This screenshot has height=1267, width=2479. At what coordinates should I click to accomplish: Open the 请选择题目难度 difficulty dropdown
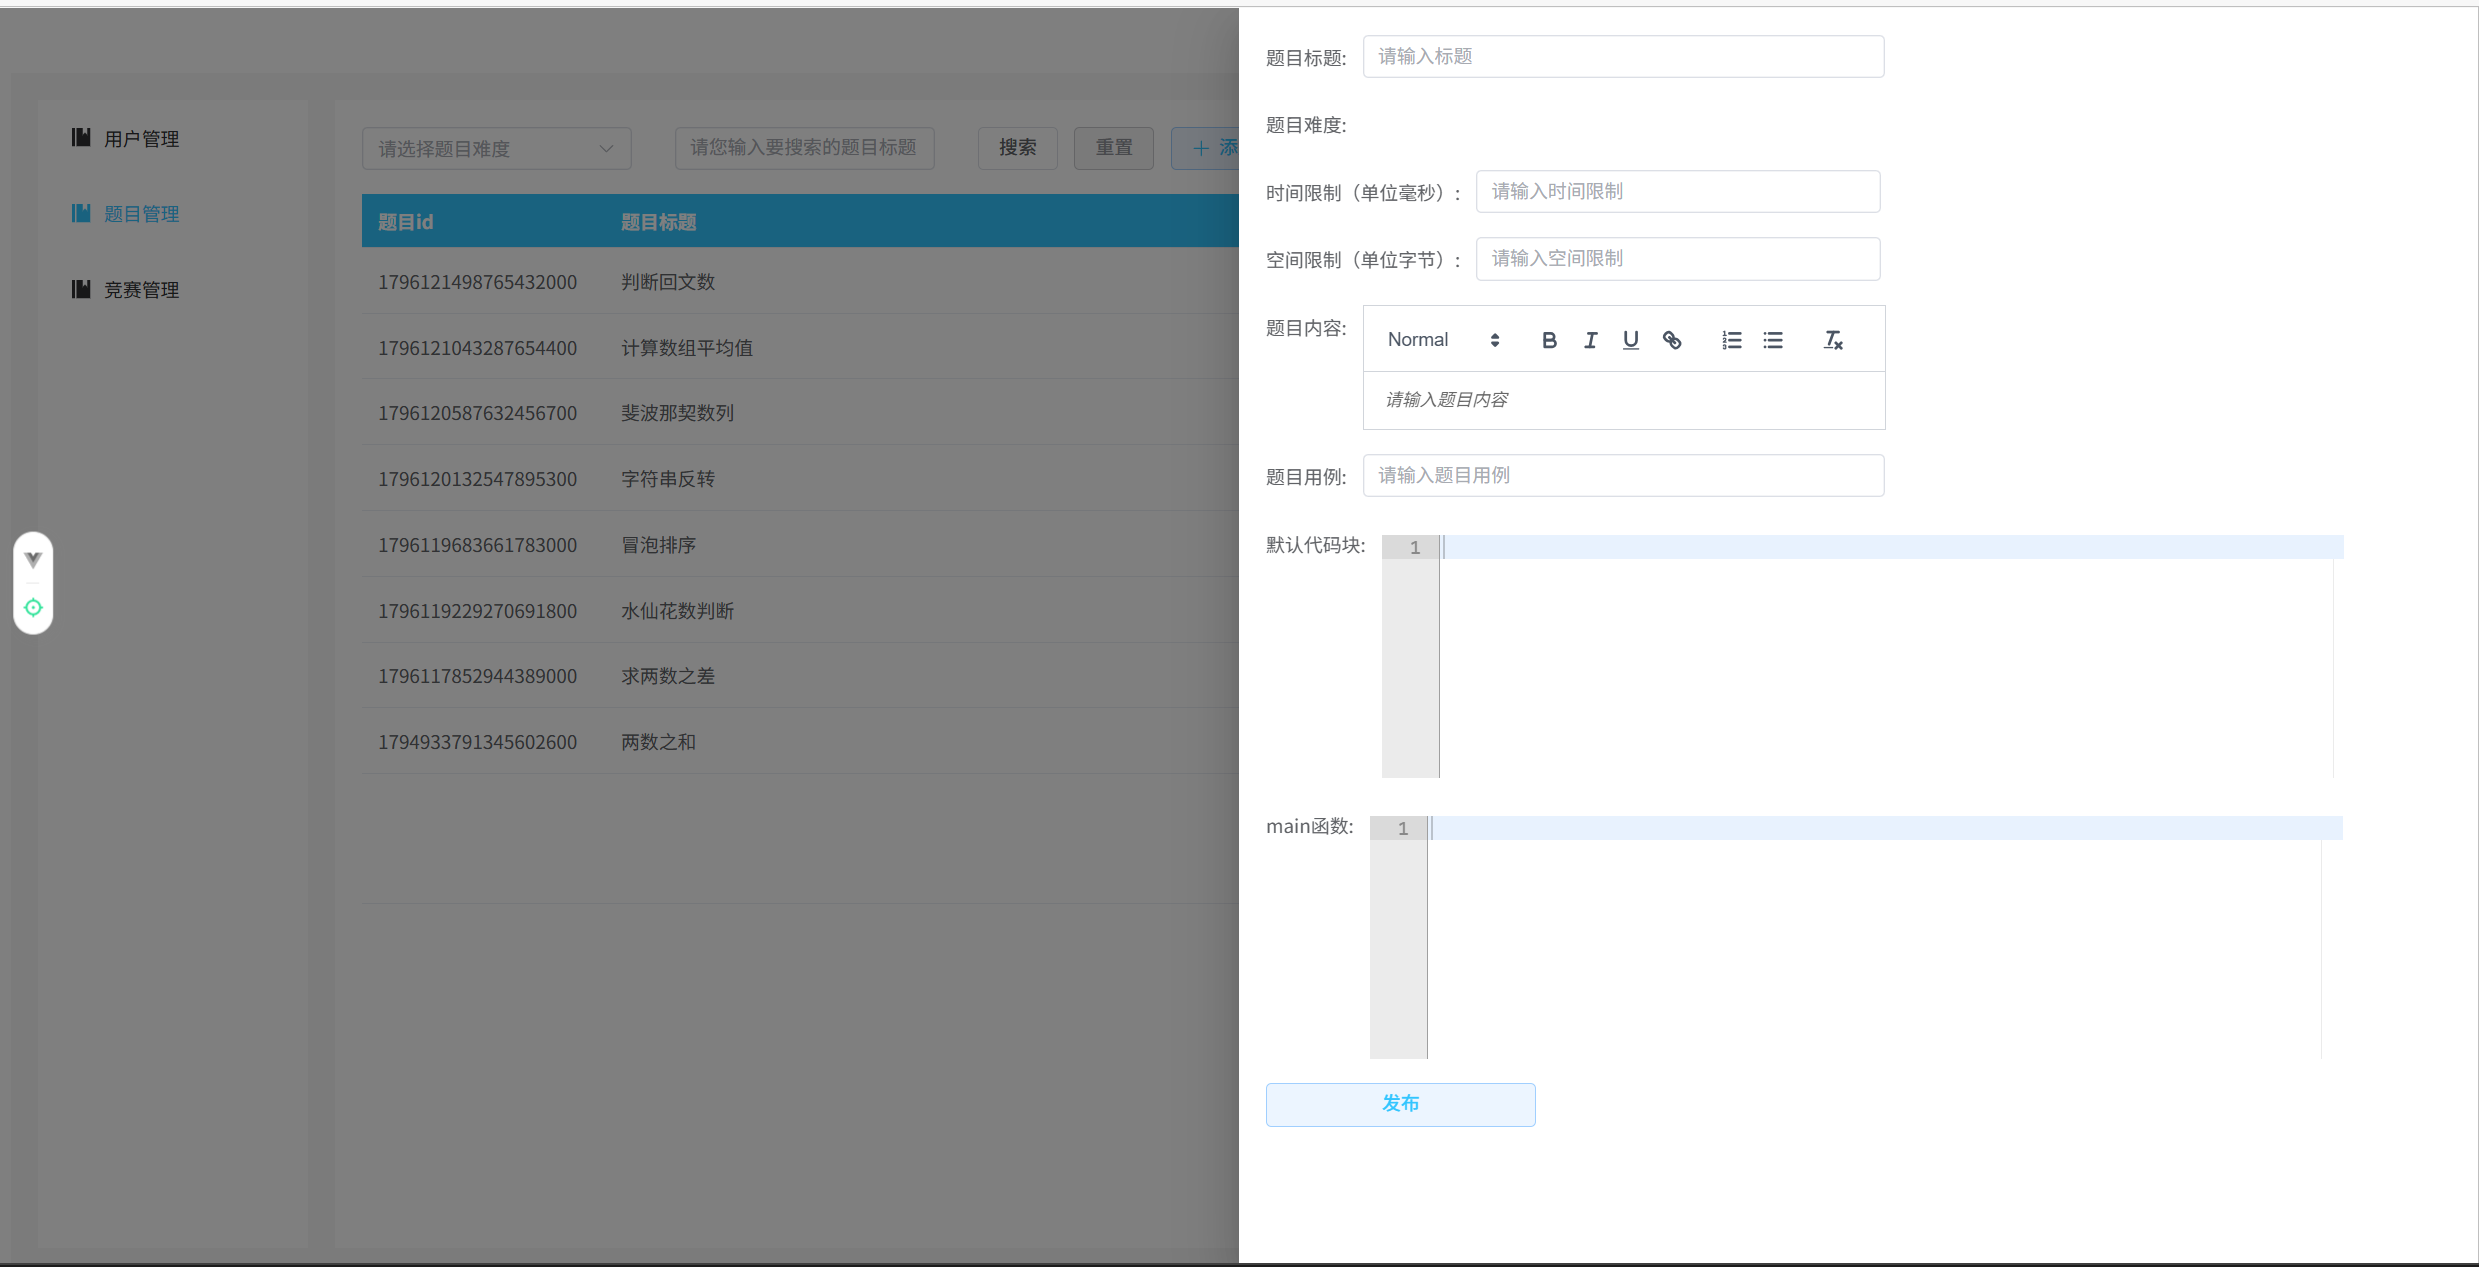[496, 148]
